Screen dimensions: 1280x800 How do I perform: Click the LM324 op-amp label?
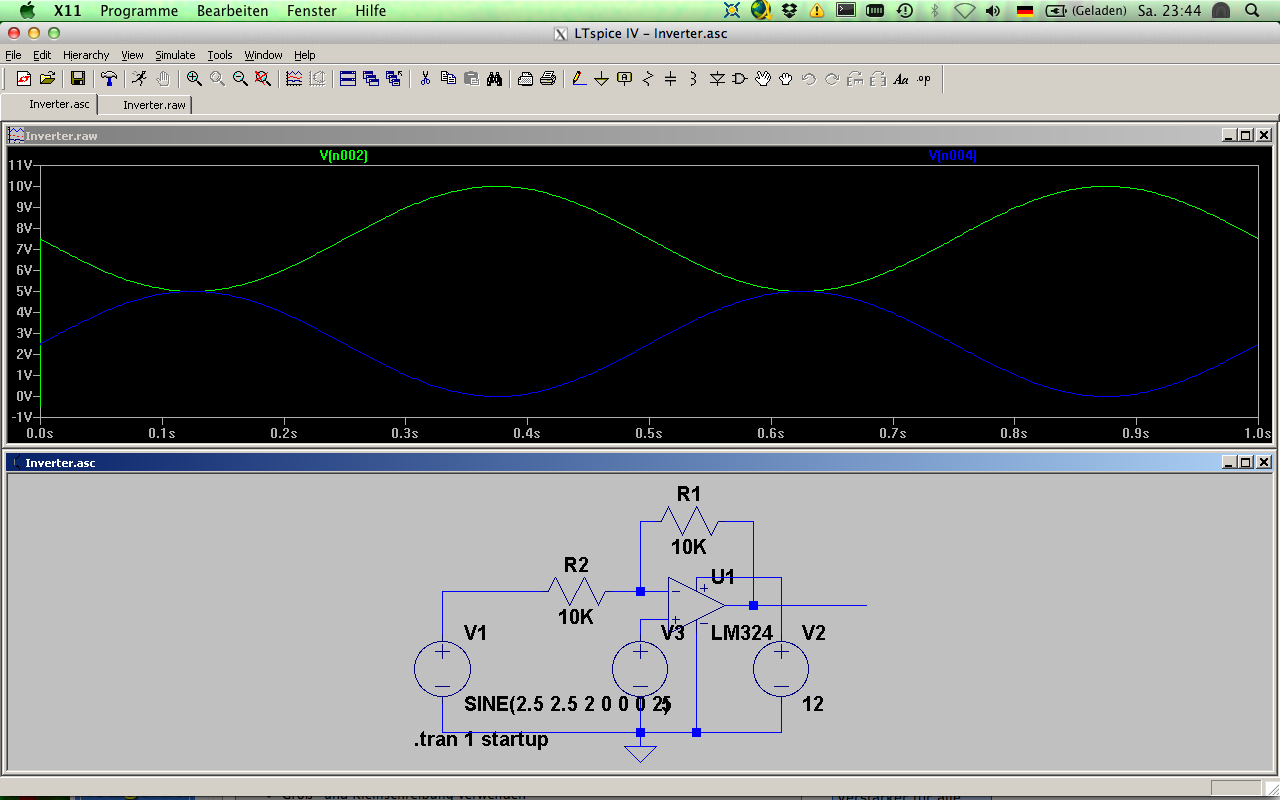tap(742, 633)
